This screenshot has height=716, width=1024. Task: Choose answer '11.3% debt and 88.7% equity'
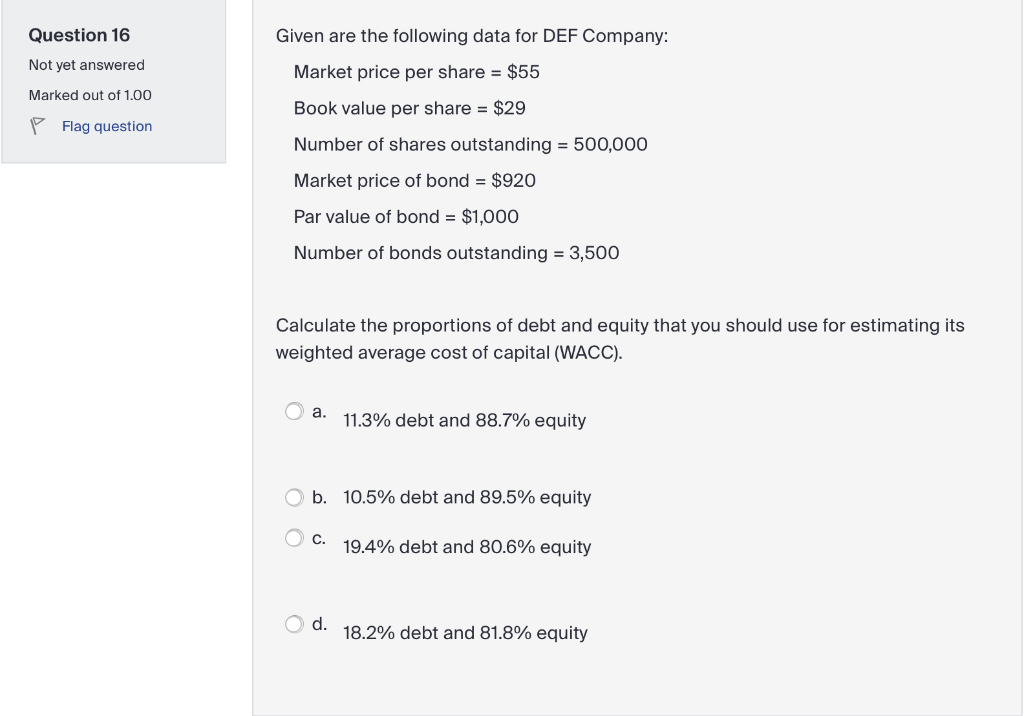coord(463,420)
